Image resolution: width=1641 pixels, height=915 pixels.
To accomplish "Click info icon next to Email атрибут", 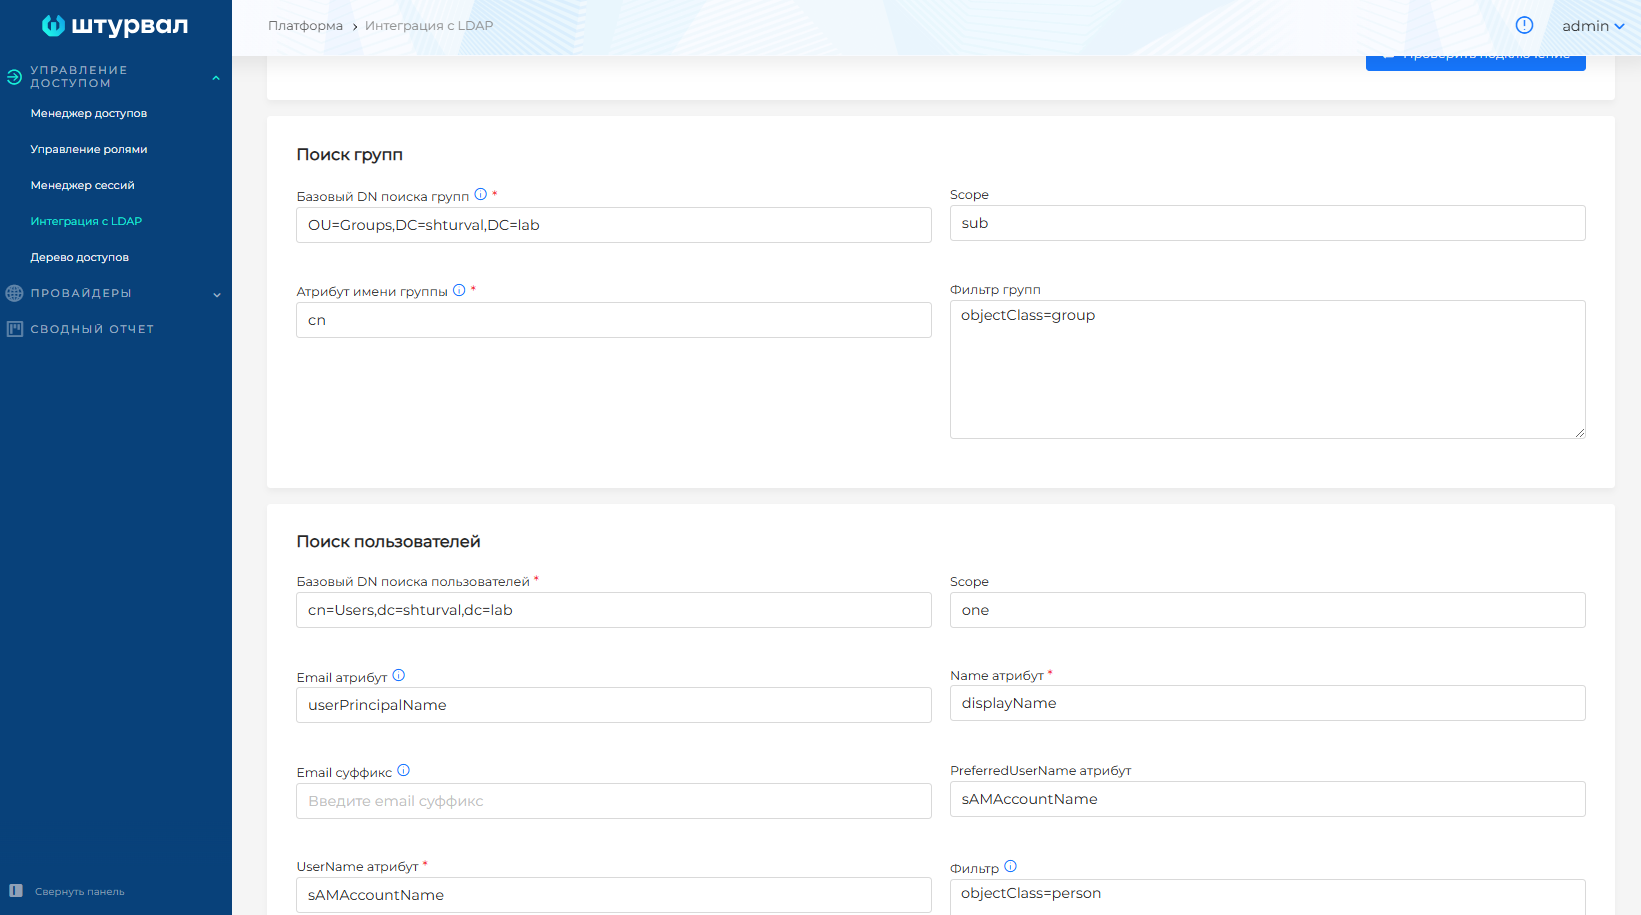I will click(399, 676).
